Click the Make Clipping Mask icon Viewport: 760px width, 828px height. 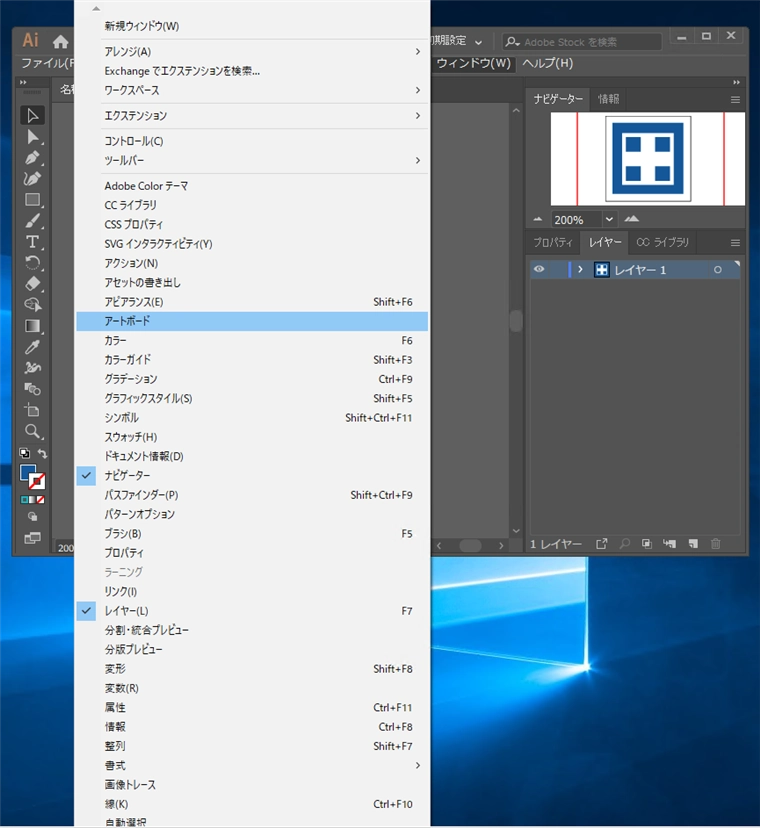[x=647, y=544]
